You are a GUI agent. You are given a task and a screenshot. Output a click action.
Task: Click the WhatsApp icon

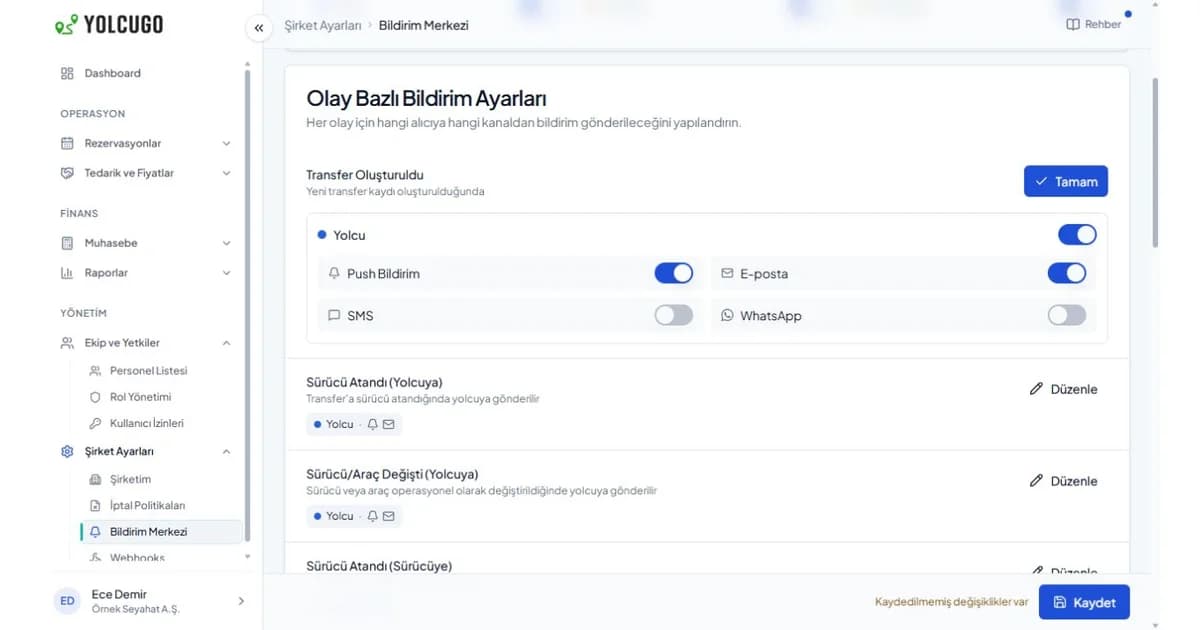pyautogui.click(x=727, y=315)
